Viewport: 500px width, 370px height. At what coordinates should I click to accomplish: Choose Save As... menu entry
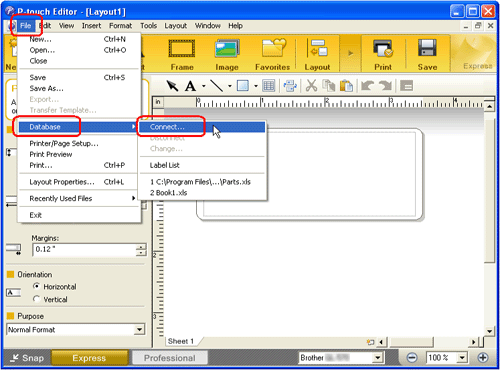[x=79, y=88]
